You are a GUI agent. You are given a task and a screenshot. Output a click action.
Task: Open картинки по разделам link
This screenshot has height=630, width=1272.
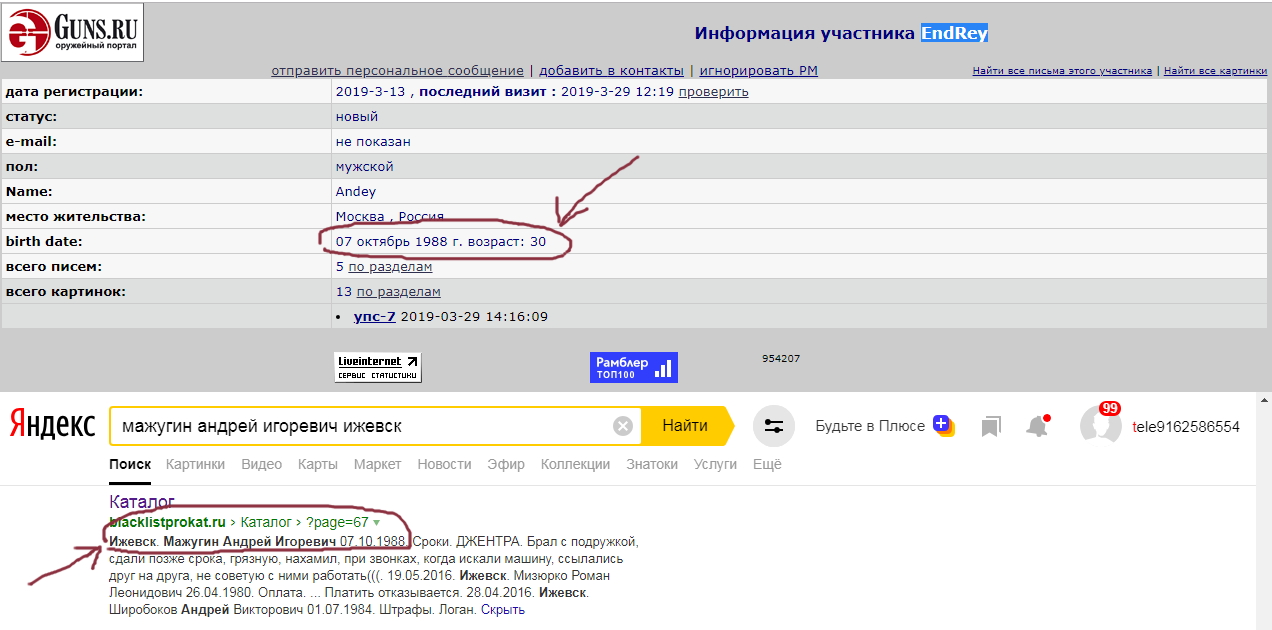(398, 292)
